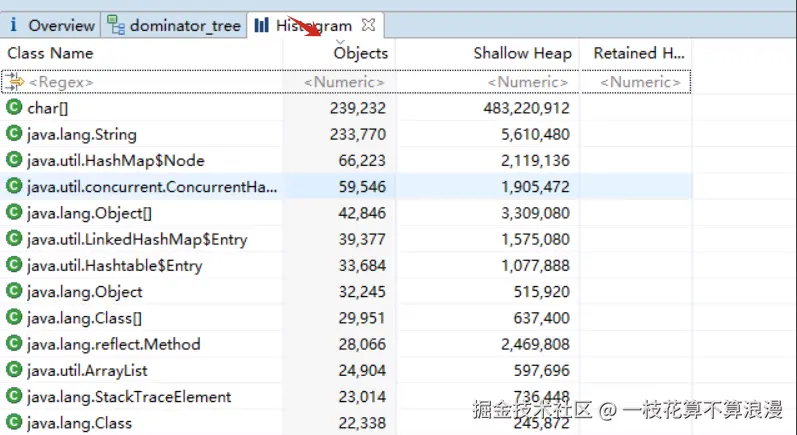Click the class icon for java.lang.Class[]
The height and width of the screenshot is (435, 797).
(14, 318)
